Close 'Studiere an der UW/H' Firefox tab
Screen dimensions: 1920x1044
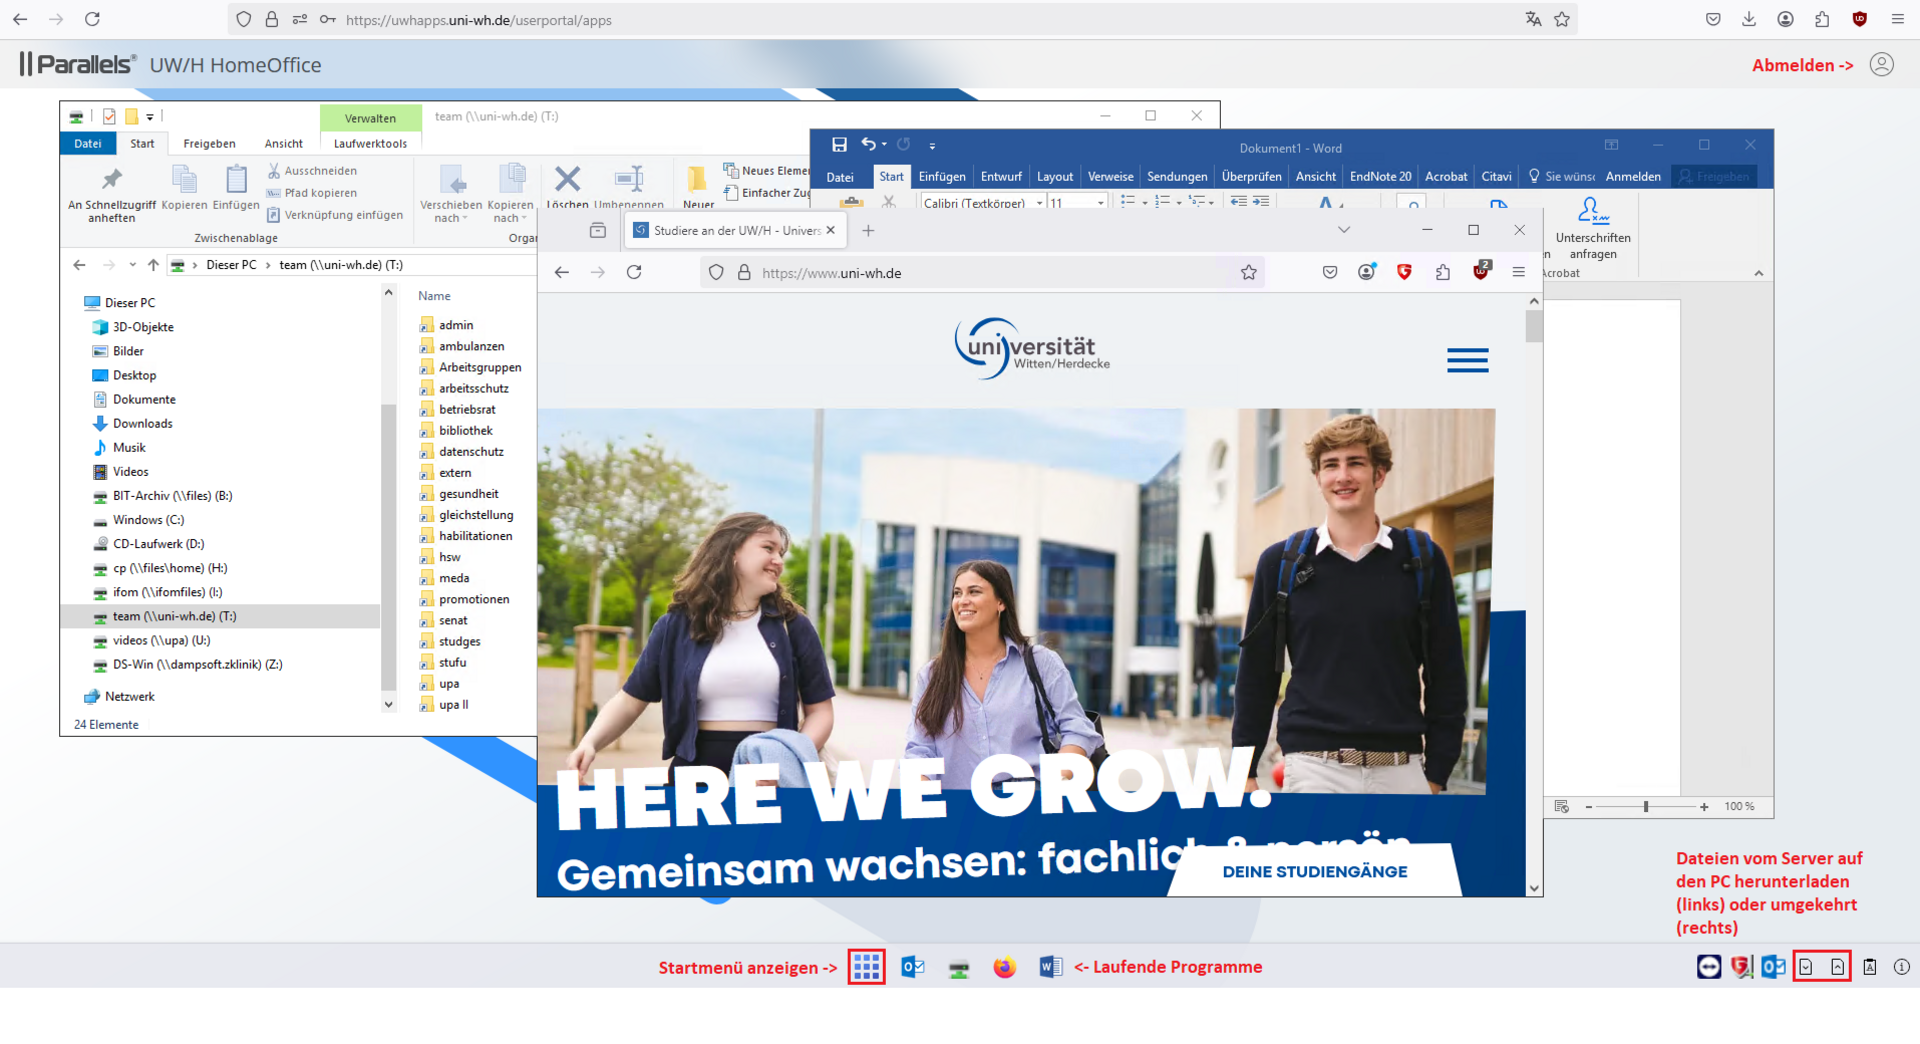(830, 230)
